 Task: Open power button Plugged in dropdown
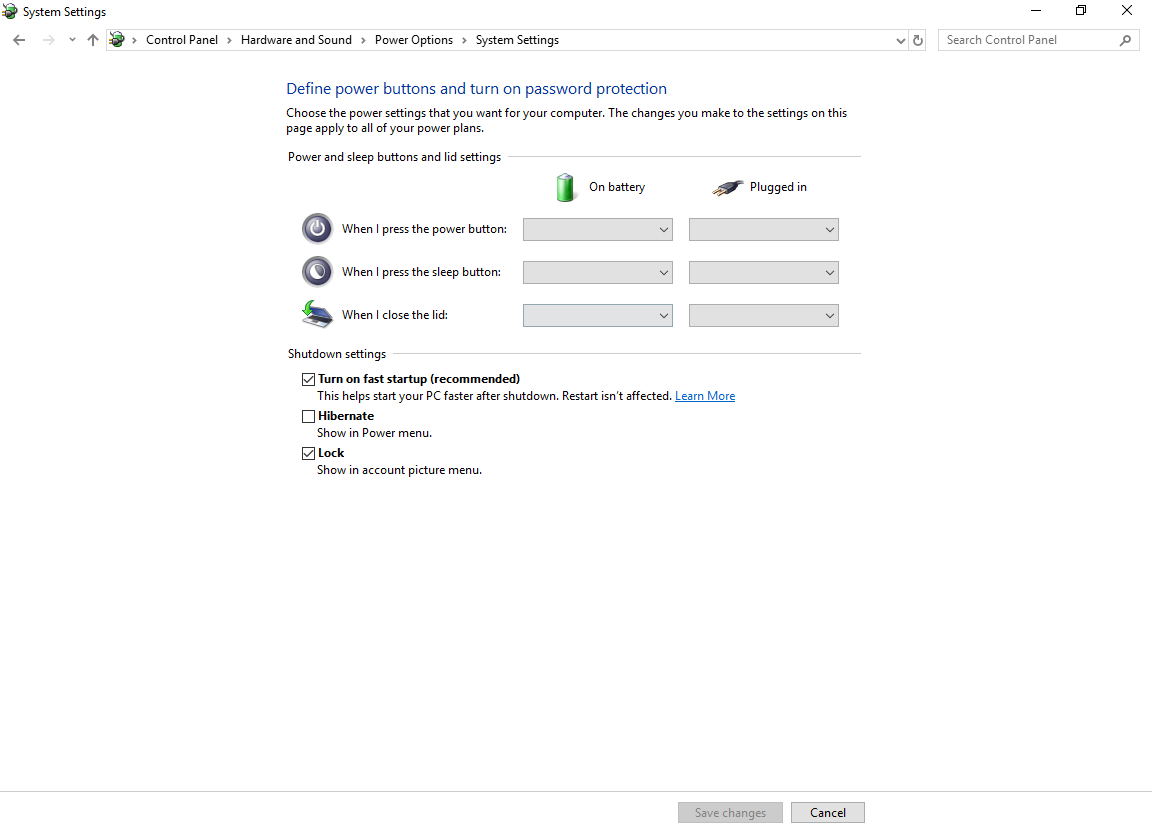(763, 229)
